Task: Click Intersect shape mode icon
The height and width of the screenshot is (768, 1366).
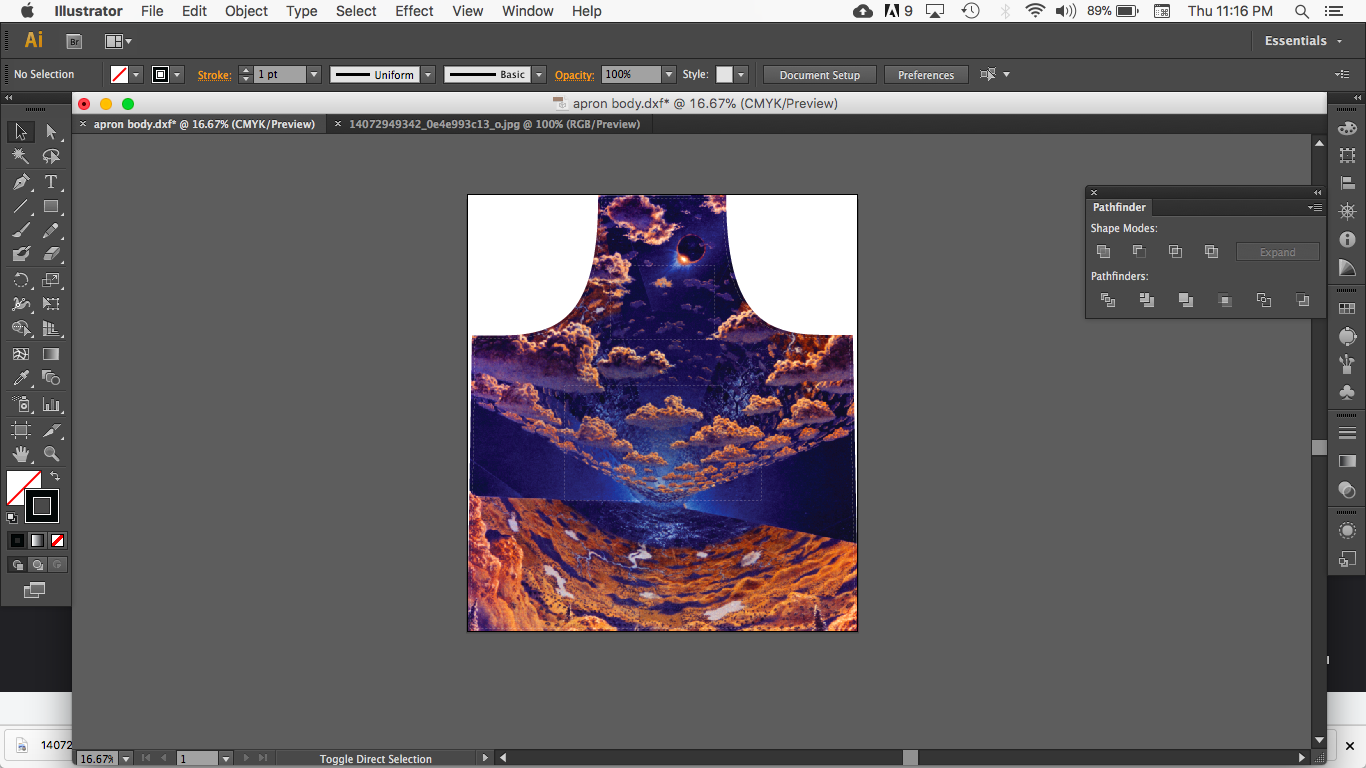Action: pyautogui.click(x=1175, y=252)
